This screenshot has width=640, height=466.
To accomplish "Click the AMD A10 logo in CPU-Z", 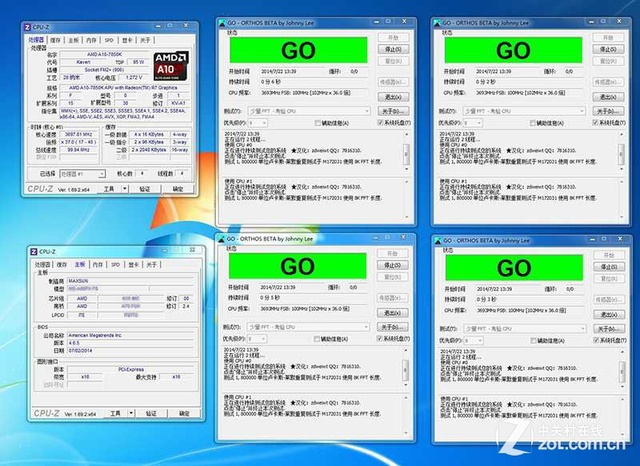I will point(171,65).
